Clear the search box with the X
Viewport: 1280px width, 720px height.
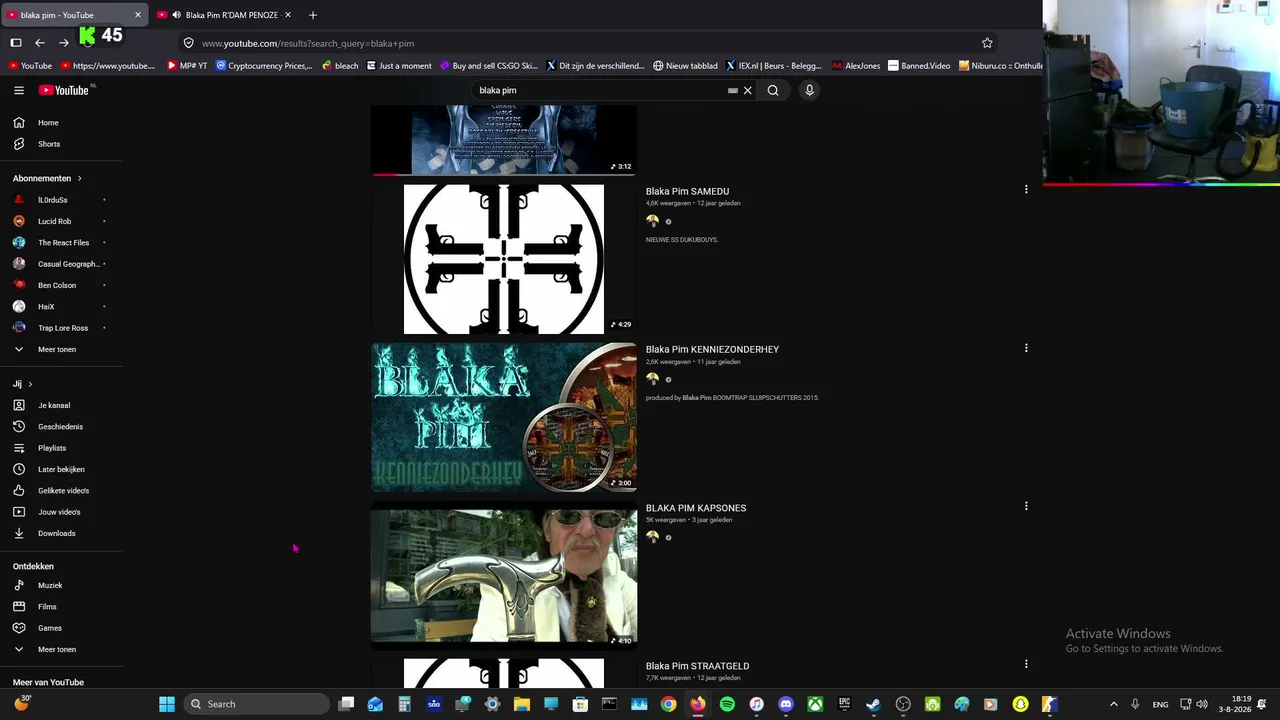click(x=747, y=90)
